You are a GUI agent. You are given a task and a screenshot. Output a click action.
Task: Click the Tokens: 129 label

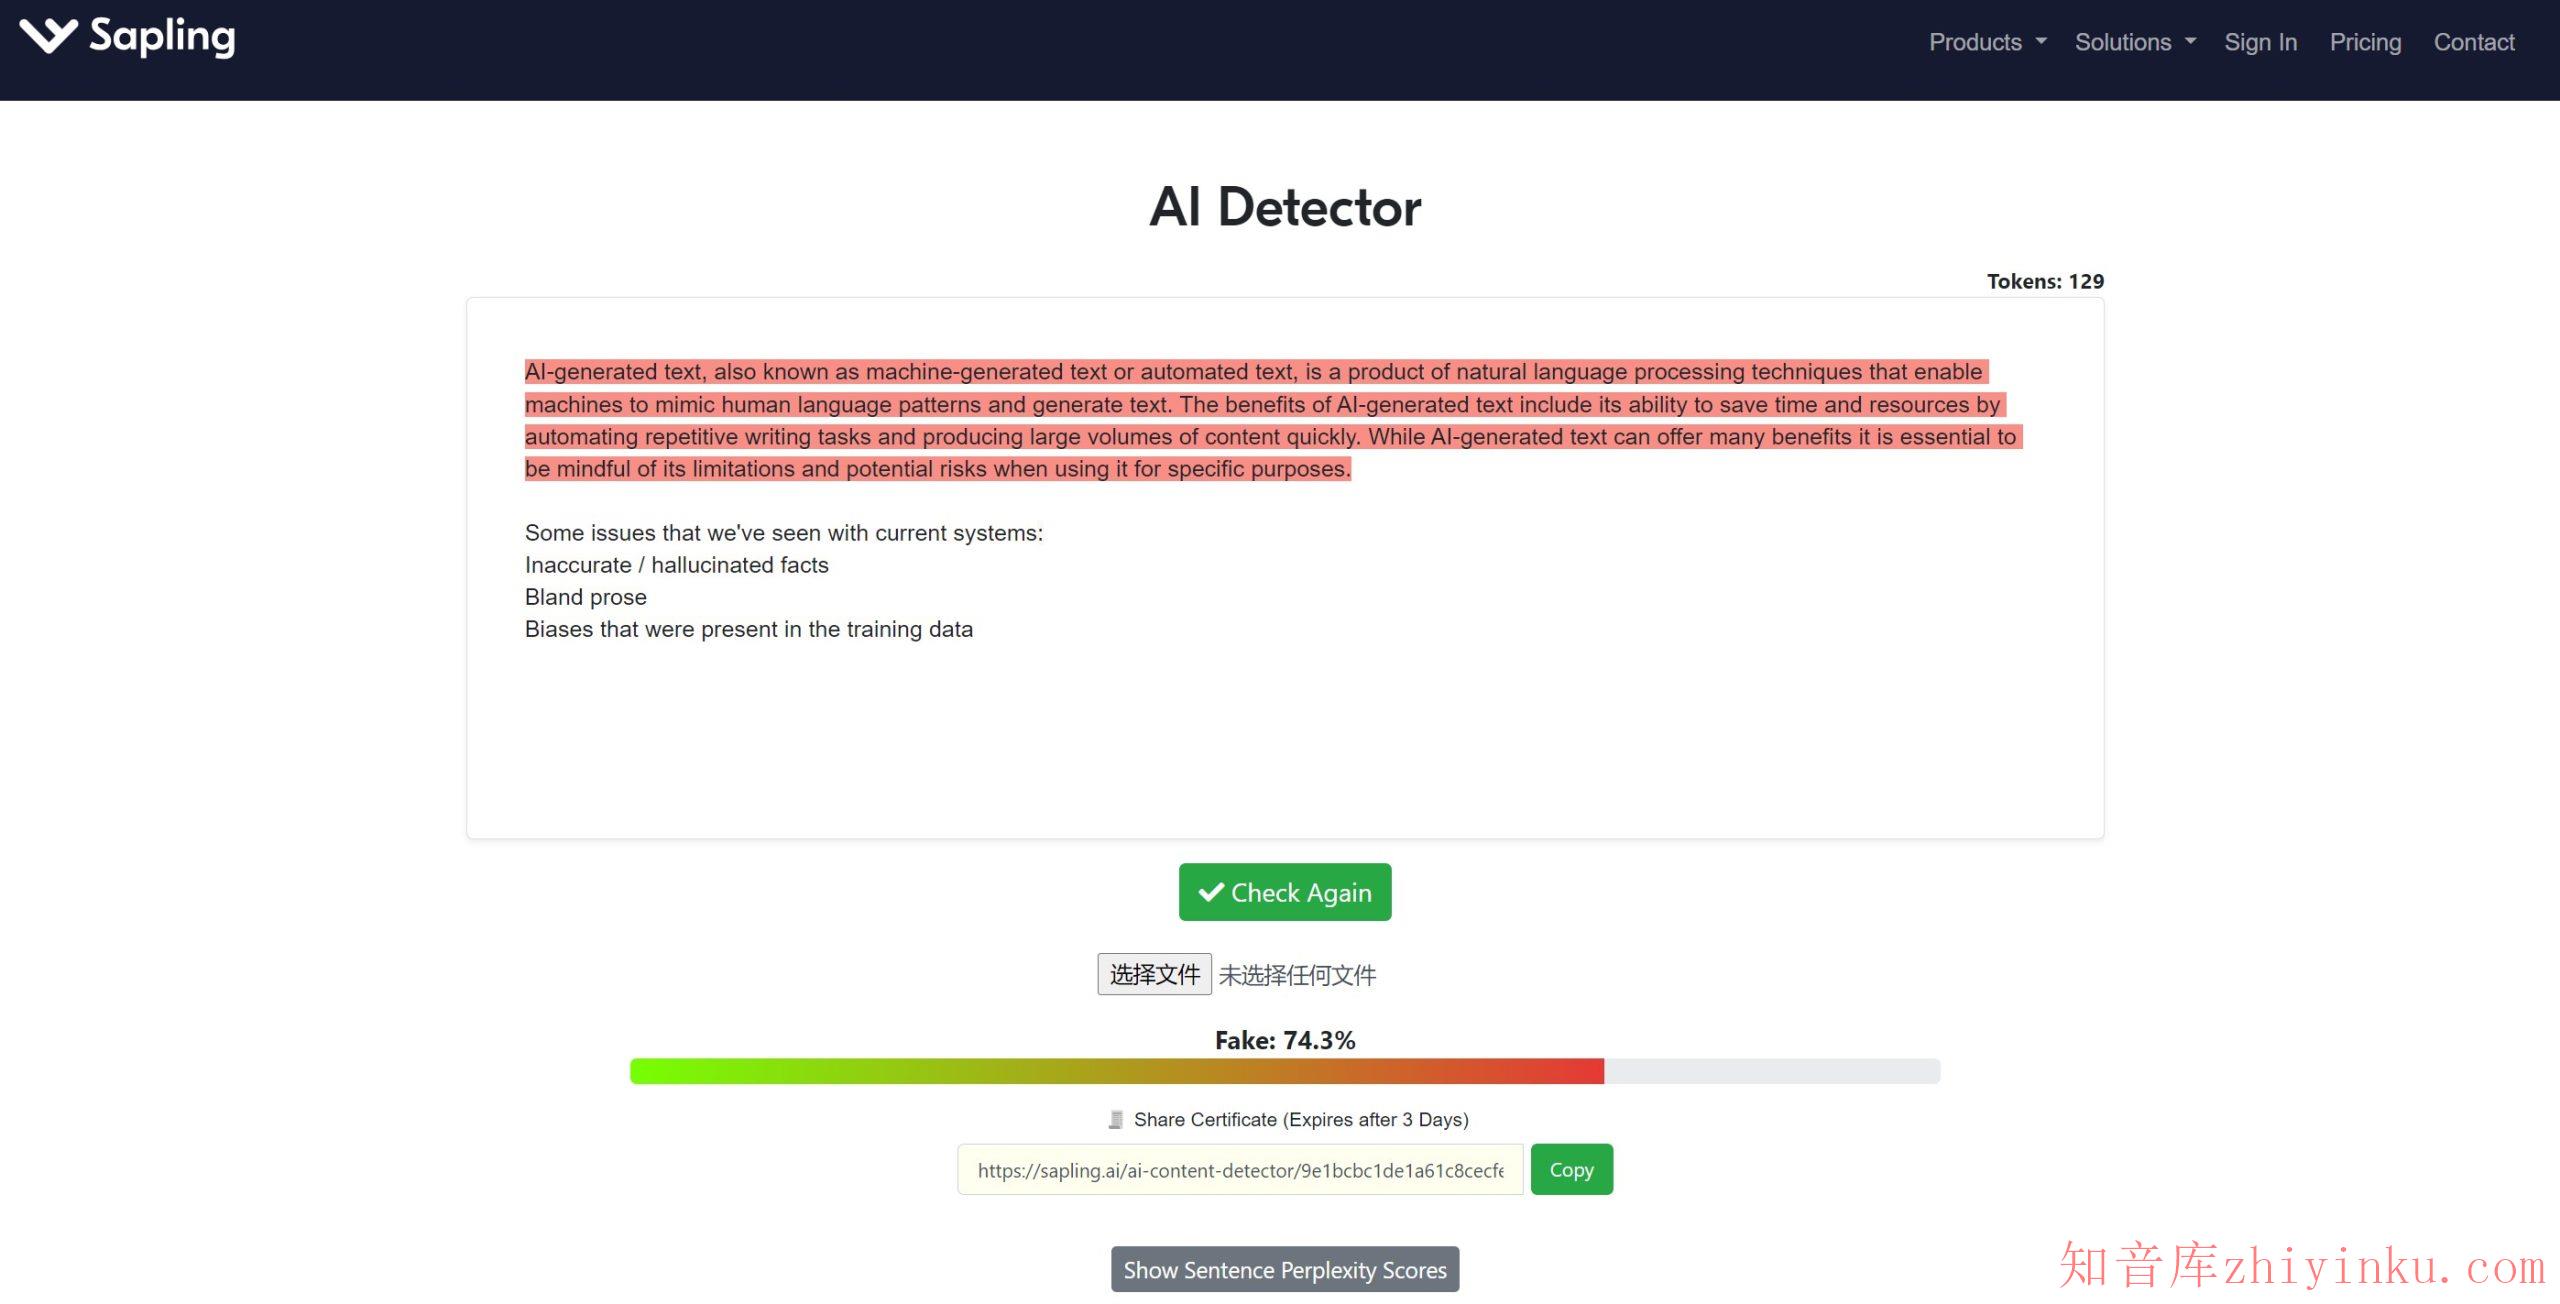[2043, 281]
